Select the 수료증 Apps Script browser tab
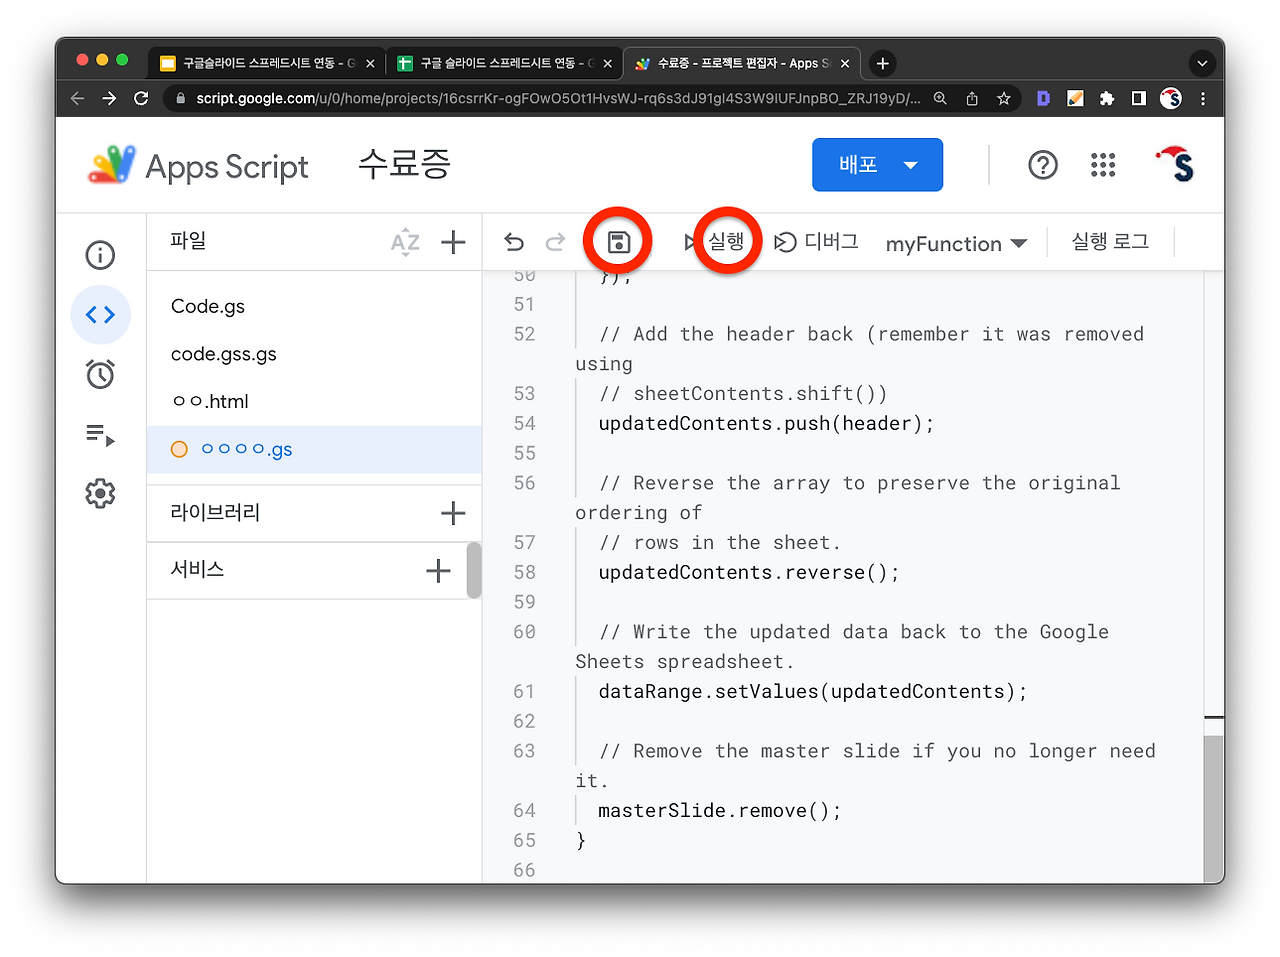 742,63
